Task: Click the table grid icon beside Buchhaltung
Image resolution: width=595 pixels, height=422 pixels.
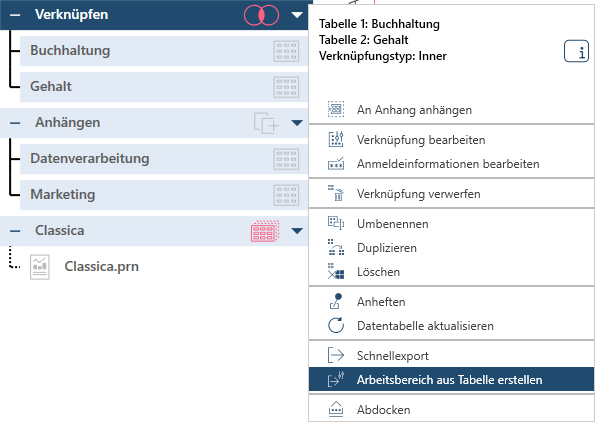Action: point(286,51)
